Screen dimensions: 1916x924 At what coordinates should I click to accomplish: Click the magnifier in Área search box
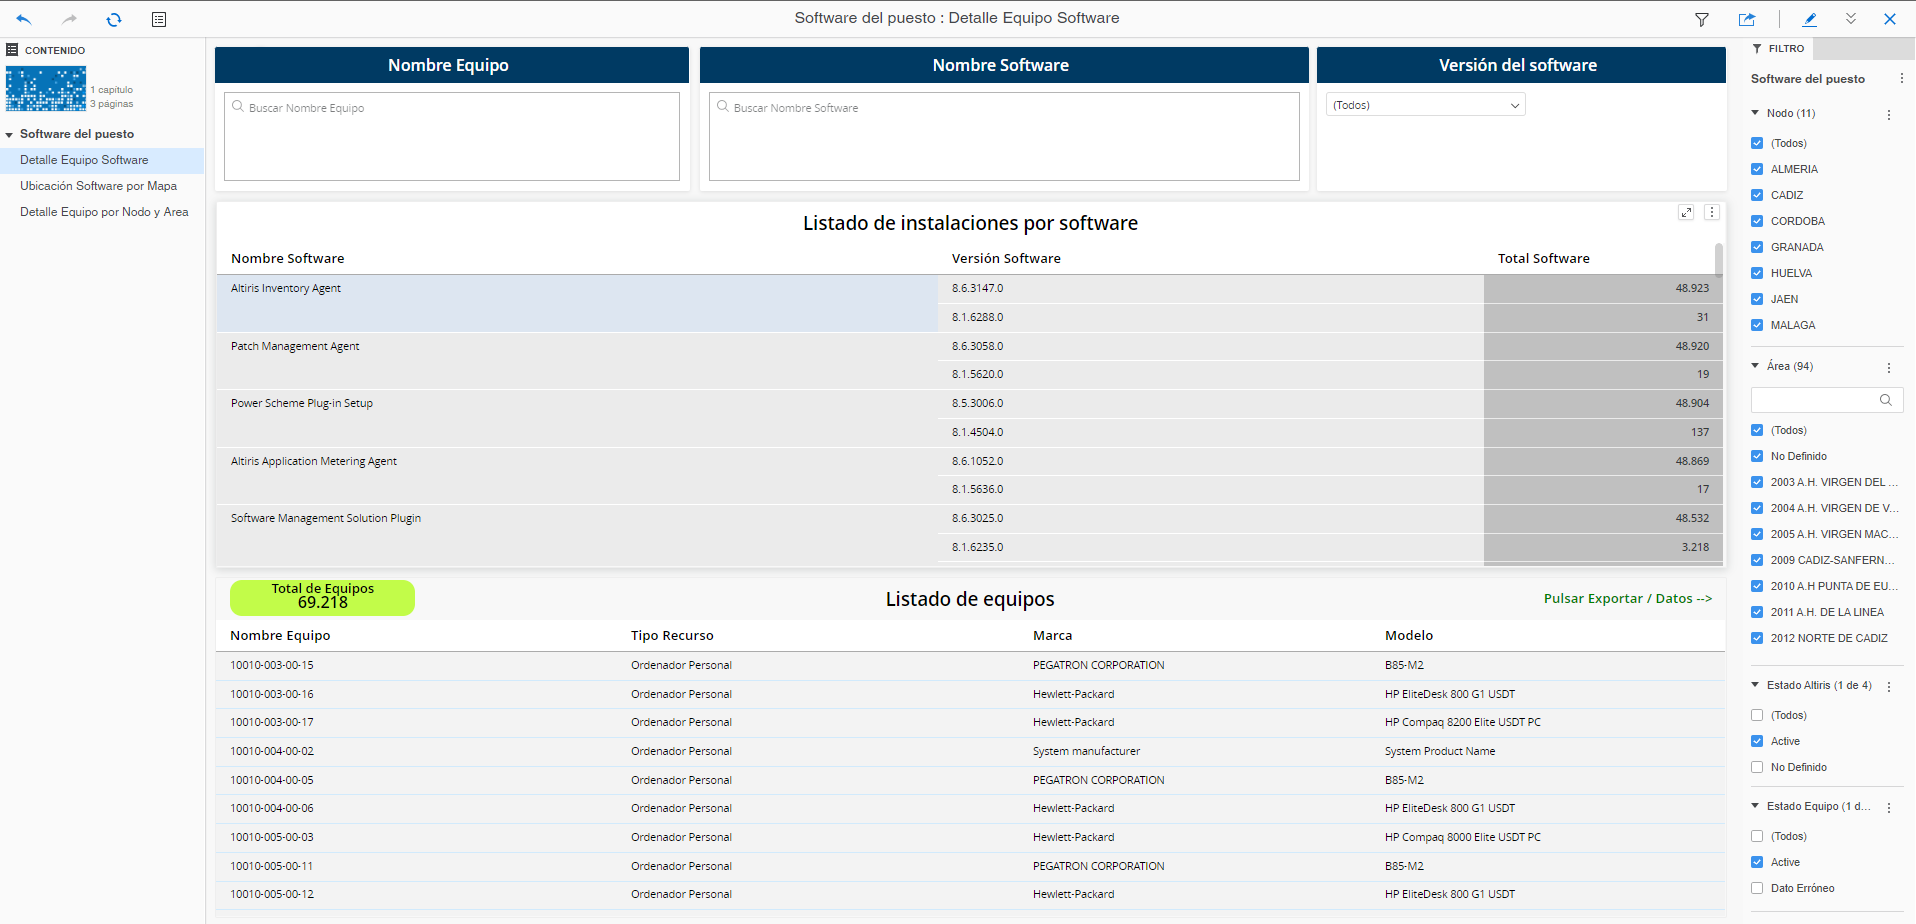(1886, 400)
